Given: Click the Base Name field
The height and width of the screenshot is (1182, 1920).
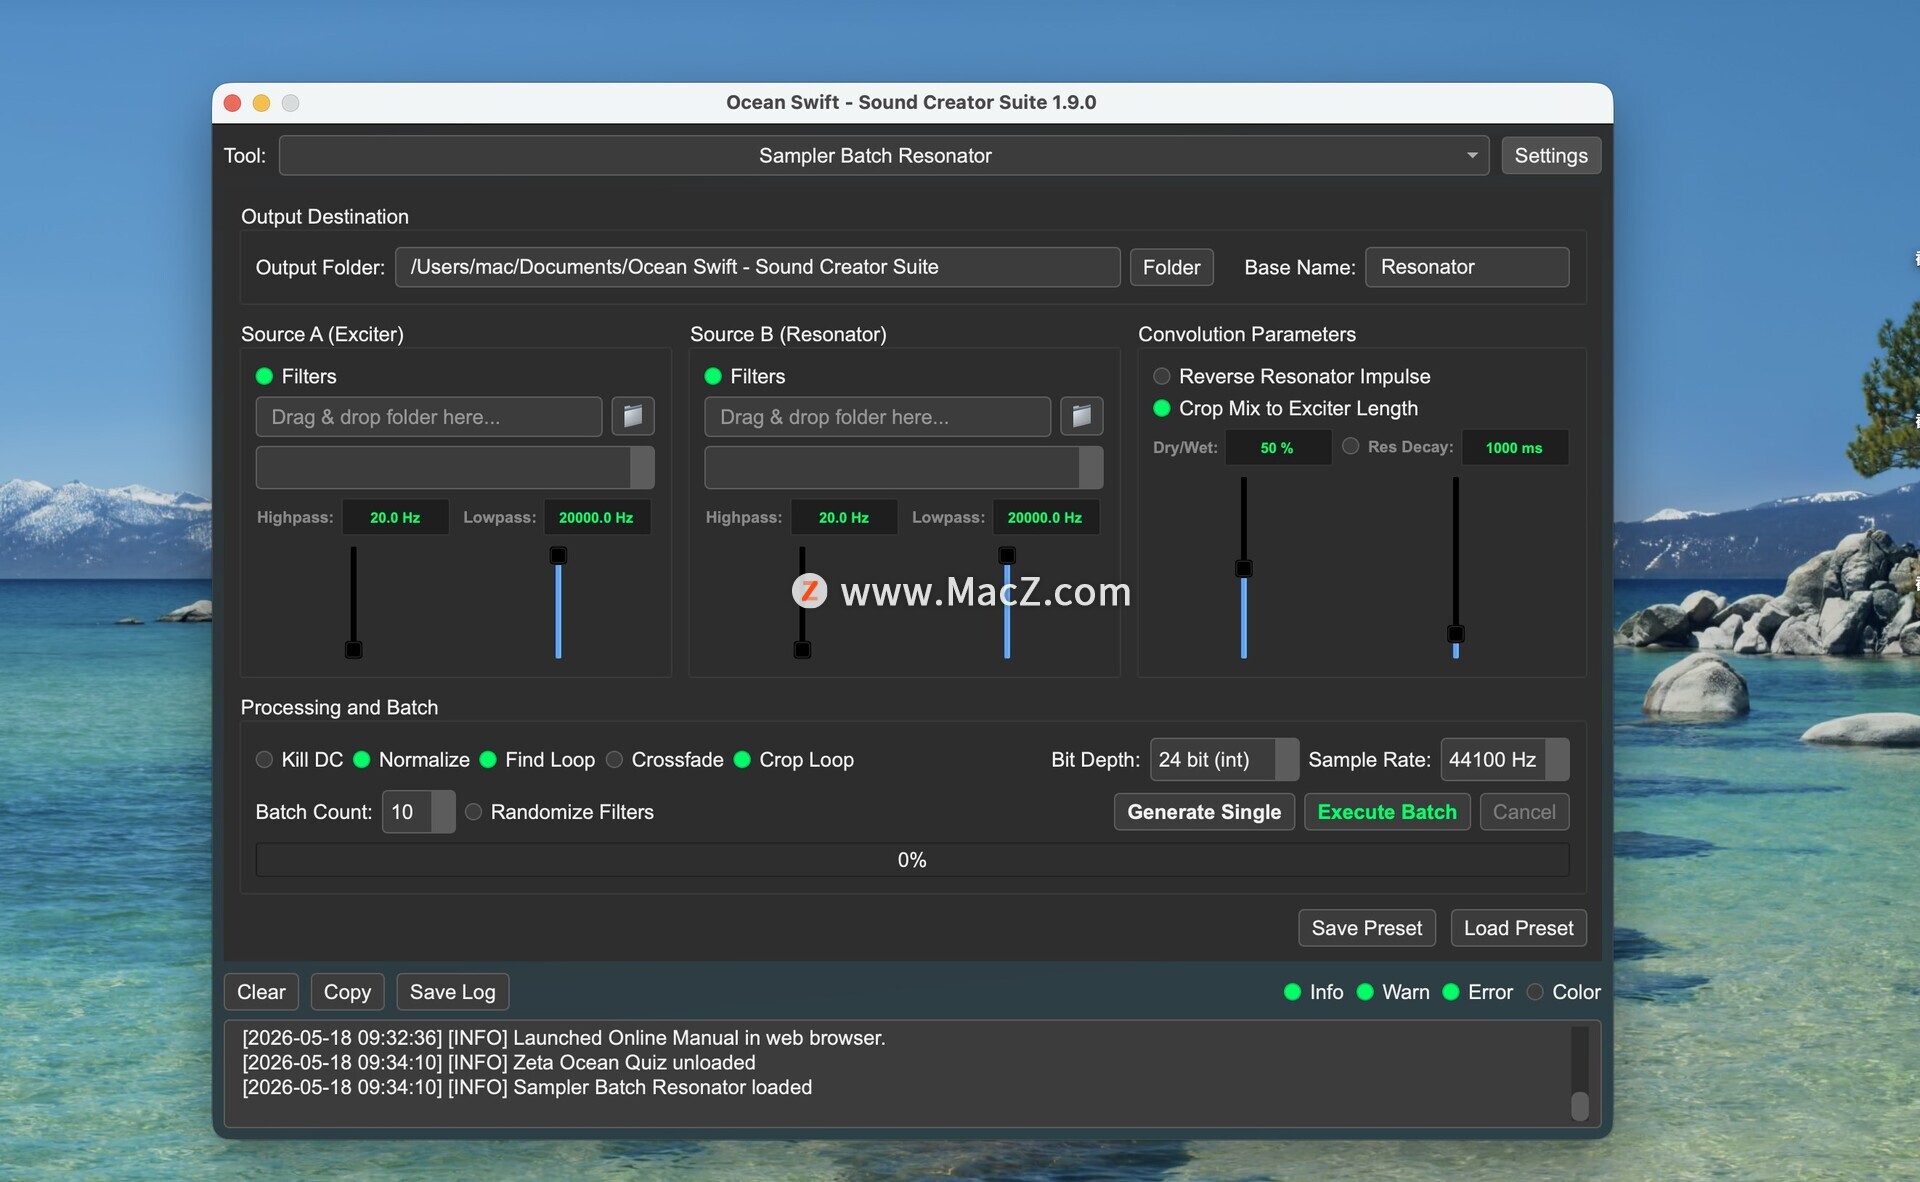Looking at the screenshot, I should tap(1467, 267).
